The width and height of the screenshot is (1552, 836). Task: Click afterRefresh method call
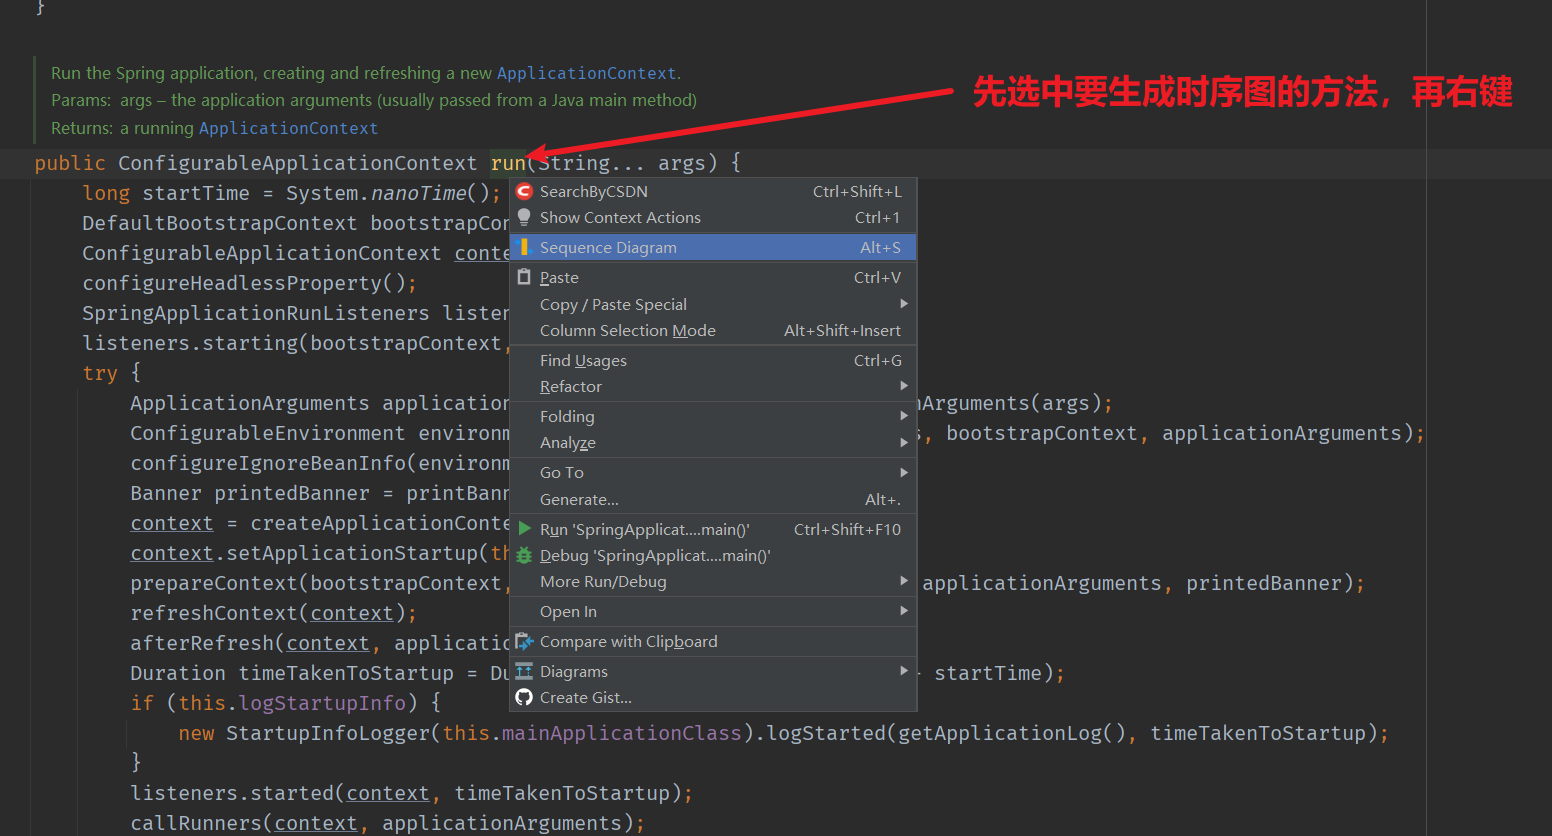(x=202, y=643)
